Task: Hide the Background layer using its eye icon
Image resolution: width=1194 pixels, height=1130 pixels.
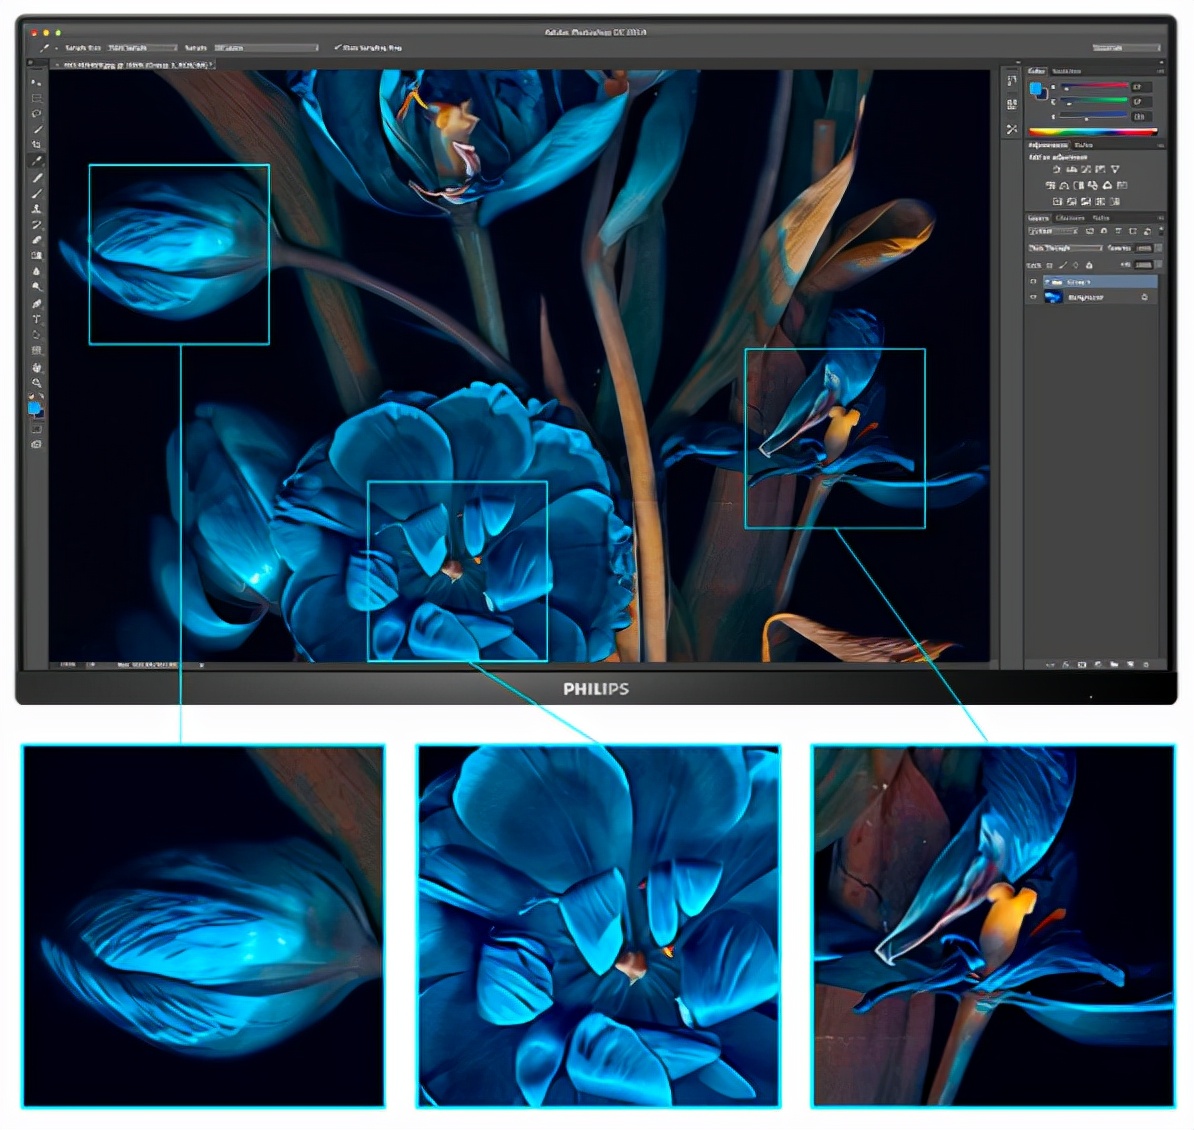Action: click(1033, 297)
